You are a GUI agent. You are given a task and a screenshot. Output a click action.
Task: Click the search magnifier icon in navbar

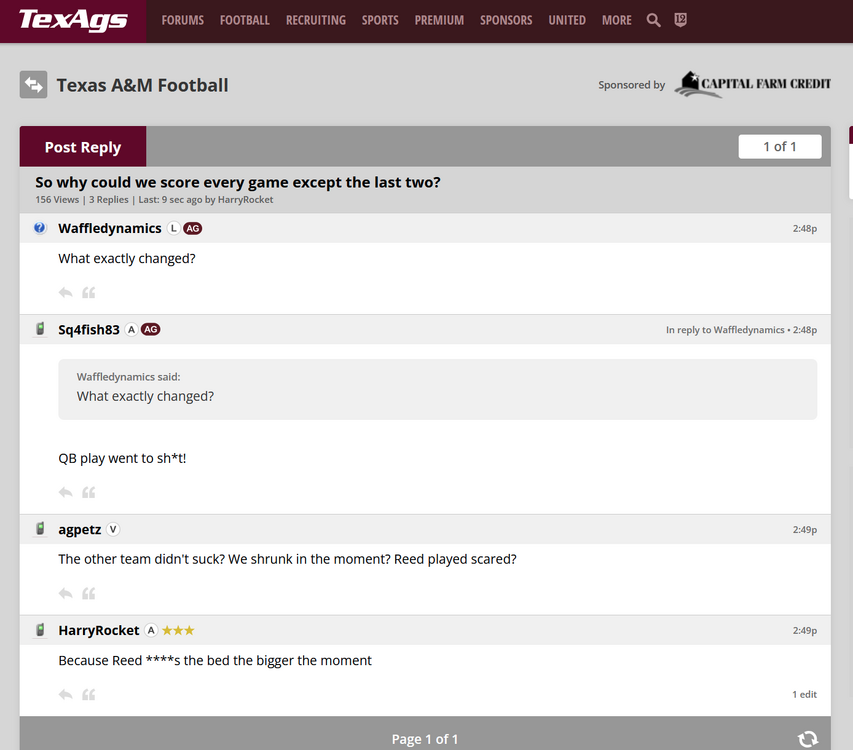653,20
